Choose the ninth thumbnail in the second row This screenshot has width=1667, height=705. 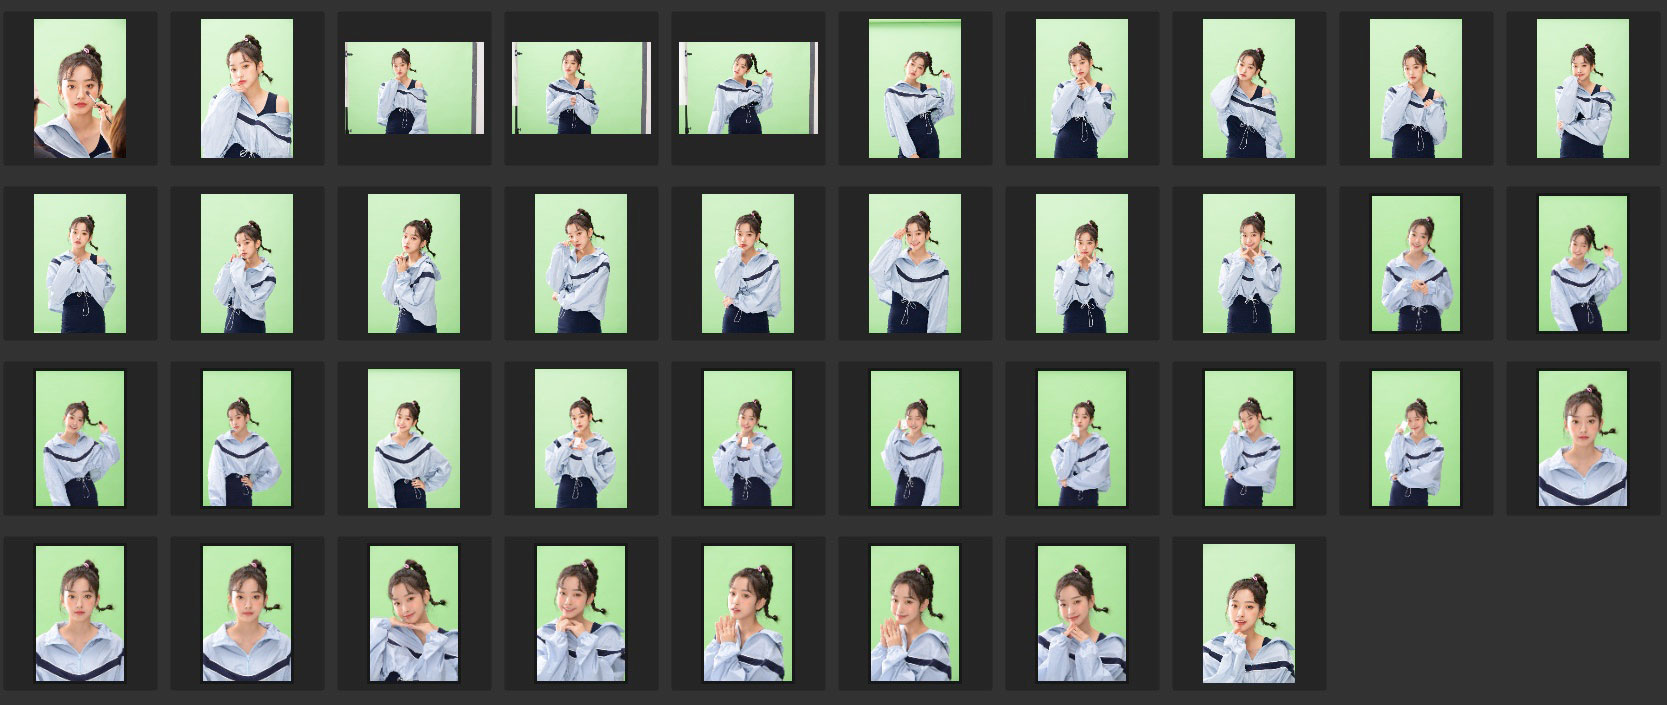click(1416, 263)
